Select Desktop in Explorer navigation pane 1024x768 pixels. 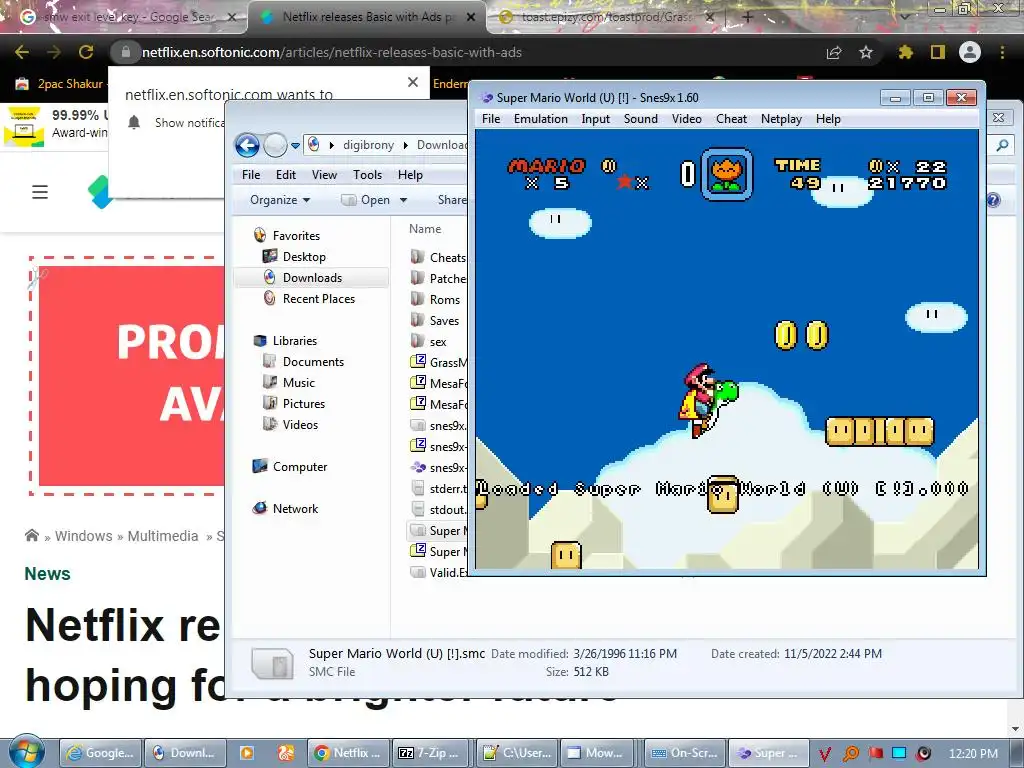coord(294,257)
